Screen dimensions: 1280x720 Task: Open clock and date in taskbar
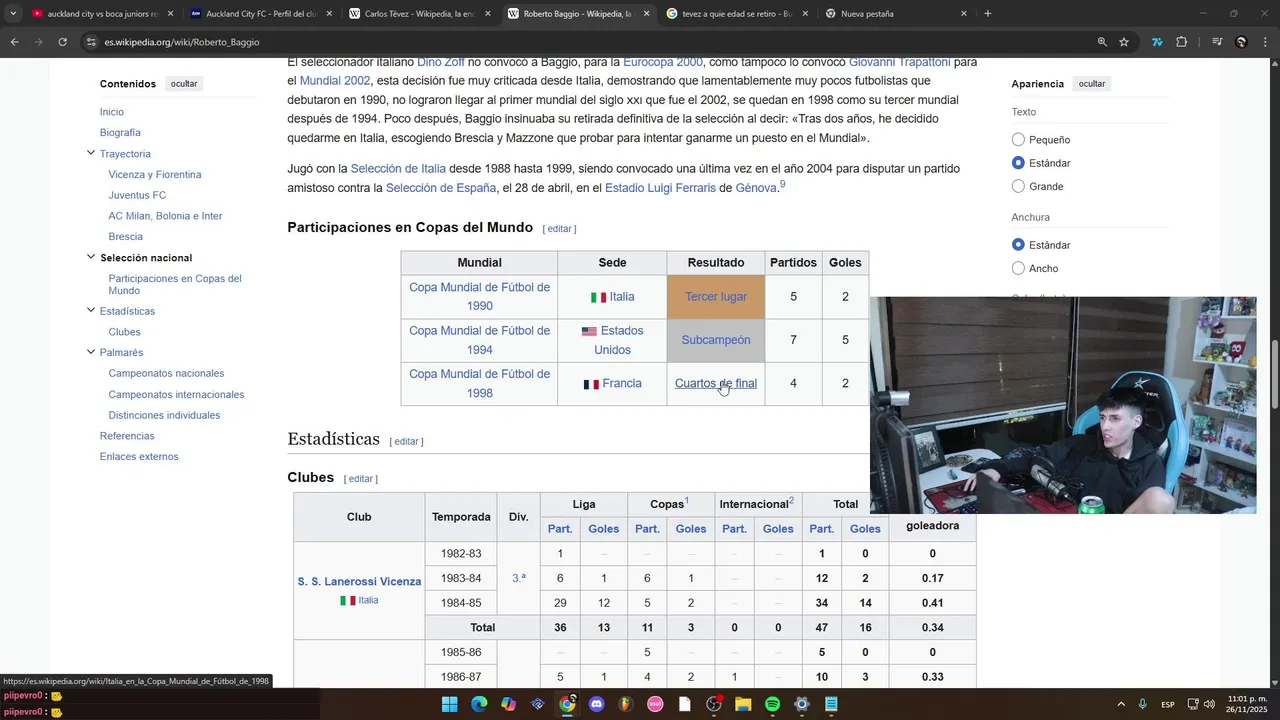pyautogui.click(x=1245, y=704)
